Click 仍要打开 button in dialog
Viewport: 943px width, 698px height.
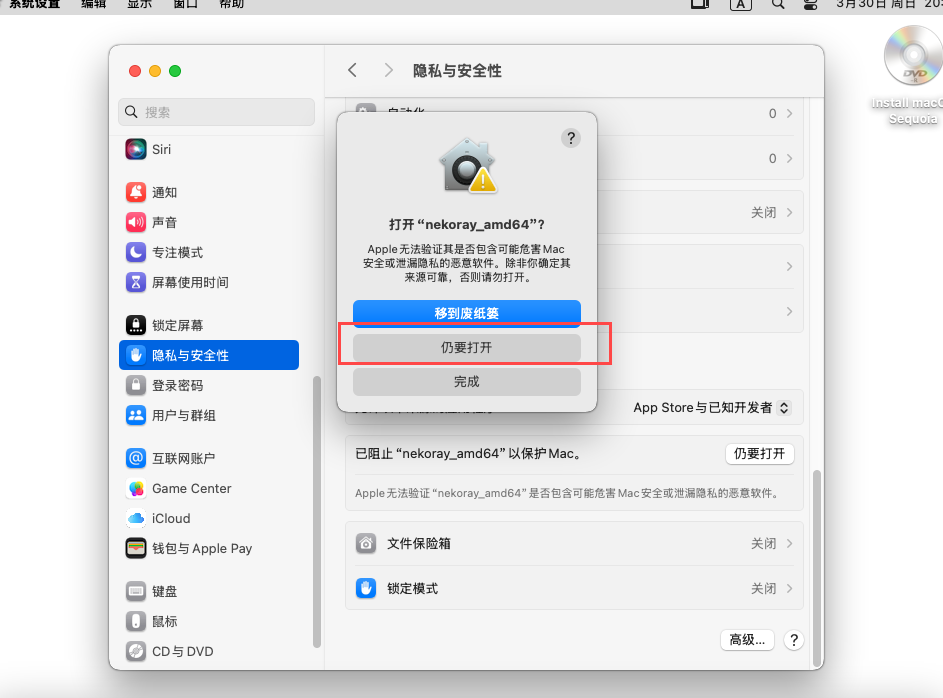(467, 347)
